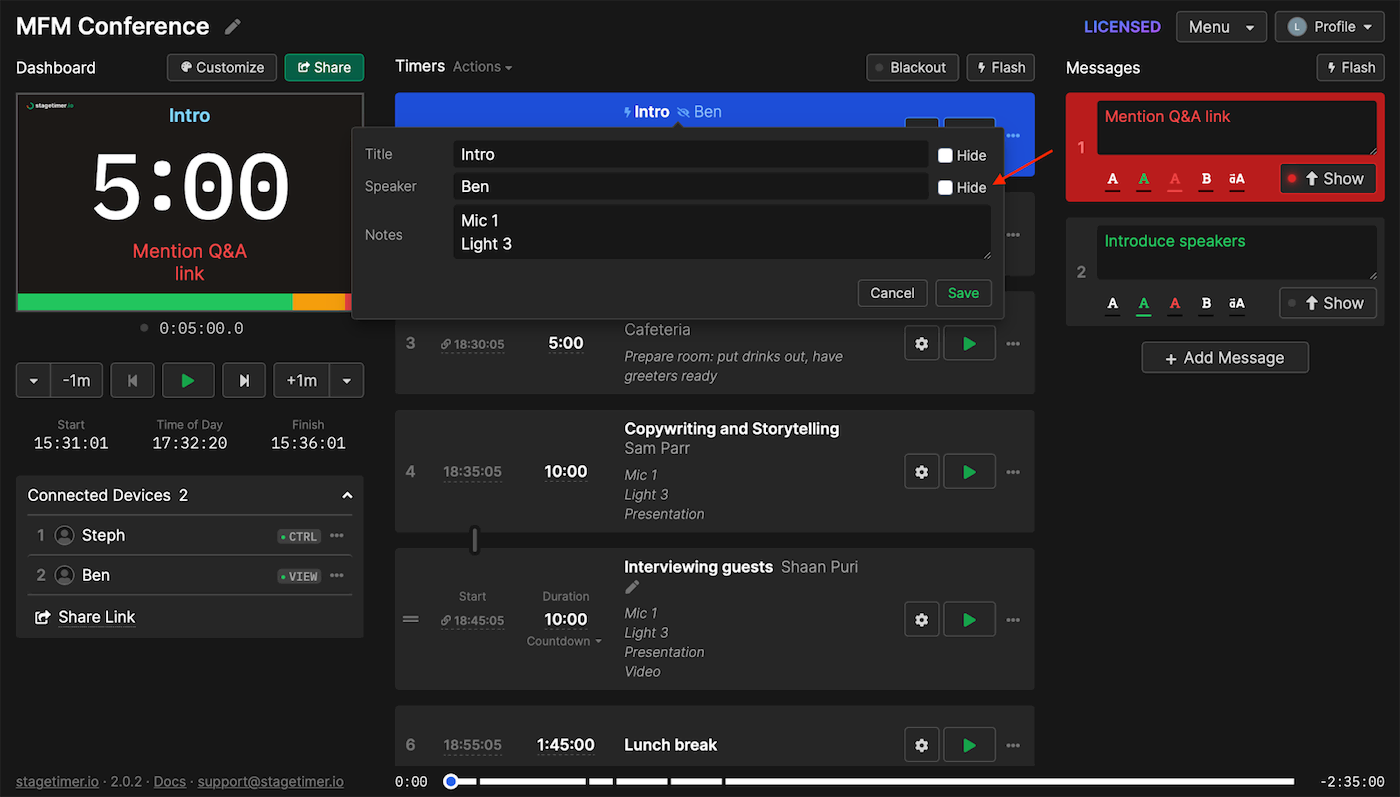Screen dimensions: 1400x797
Task: Toggle the Hide checkbox for Title
Action: [945, 155]
